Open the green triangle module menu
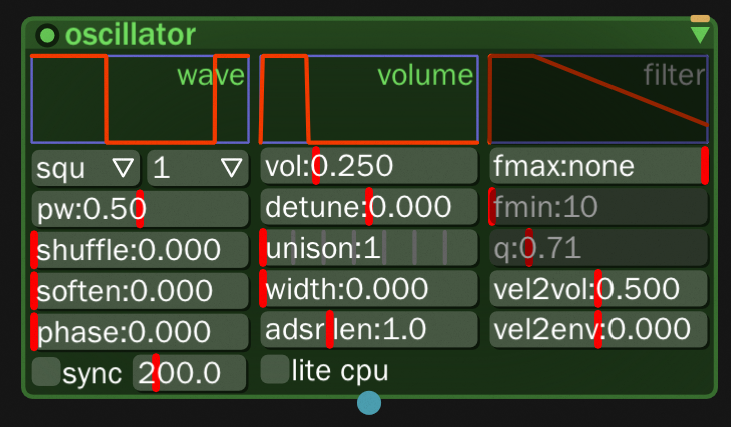This screenshot has height=427, width=731. 700,36
